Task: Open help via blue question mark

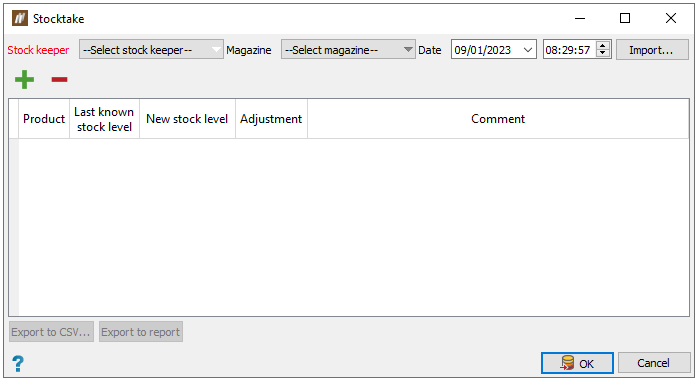Action: click(18, 363)
